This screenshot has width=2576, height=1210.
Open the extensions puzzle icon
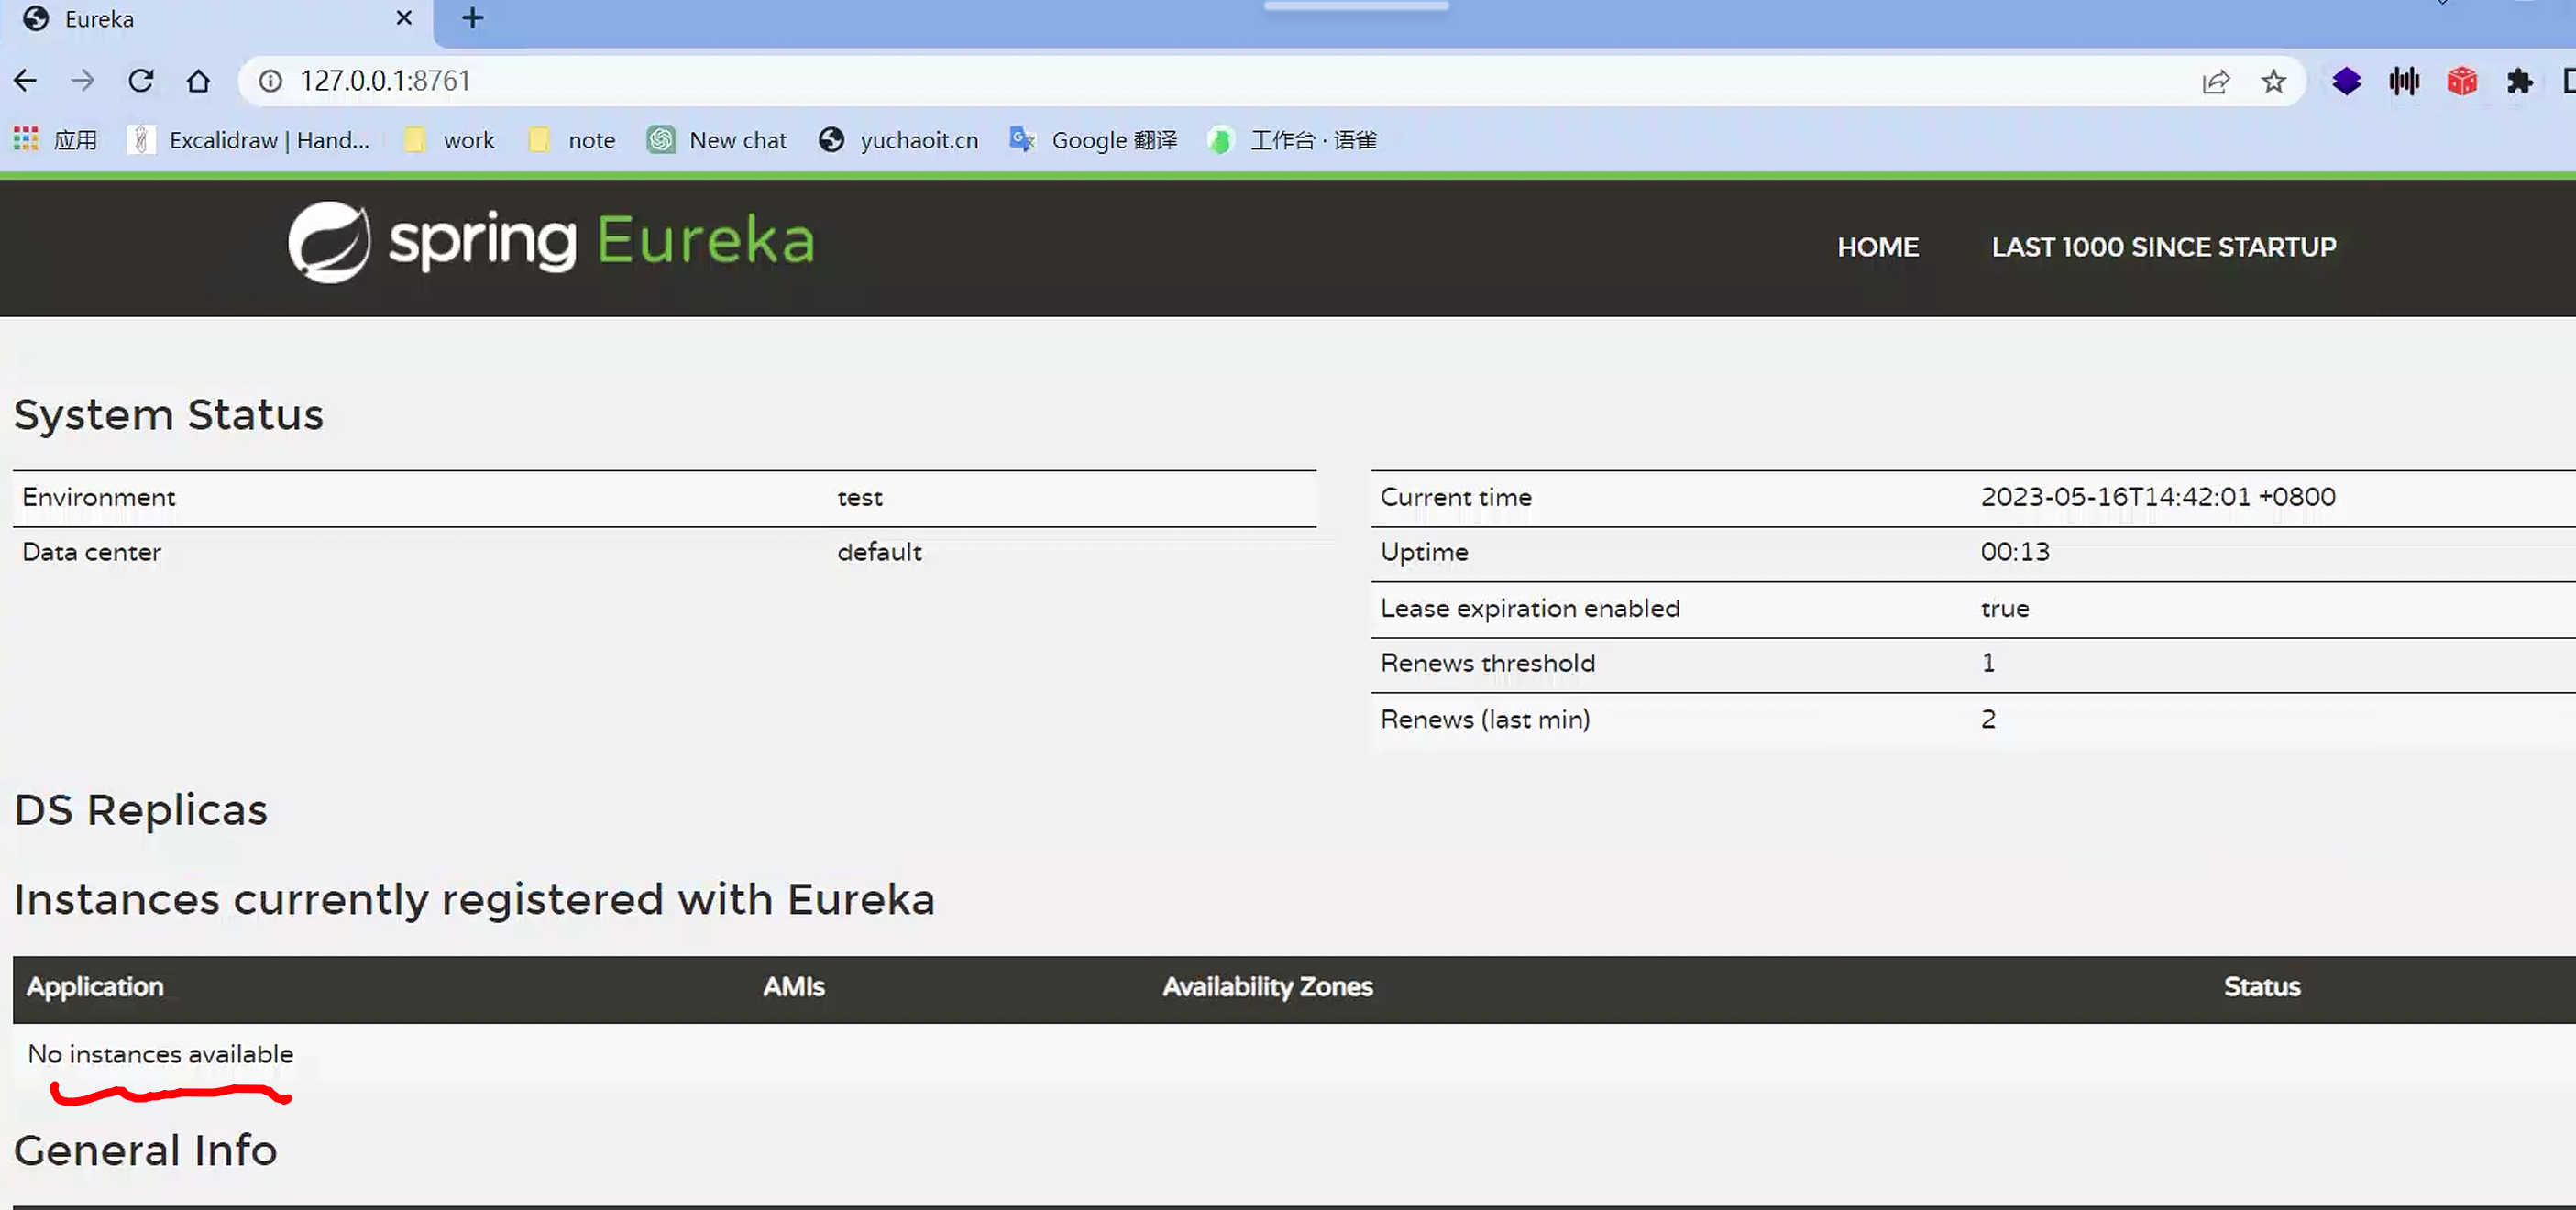(2519, 81)
